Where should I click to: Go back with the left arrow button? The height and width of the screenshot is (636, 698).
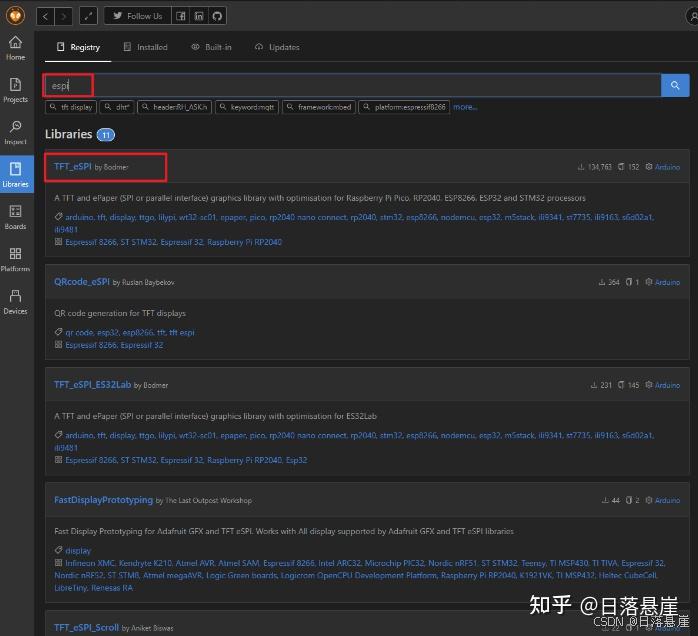[x=45, y=16]
